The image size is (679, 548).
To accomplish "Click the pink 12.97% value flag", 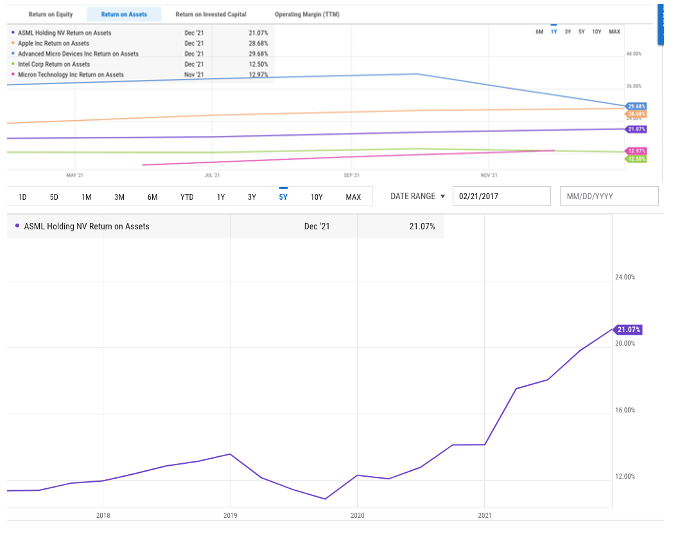I will pos(636,151).
